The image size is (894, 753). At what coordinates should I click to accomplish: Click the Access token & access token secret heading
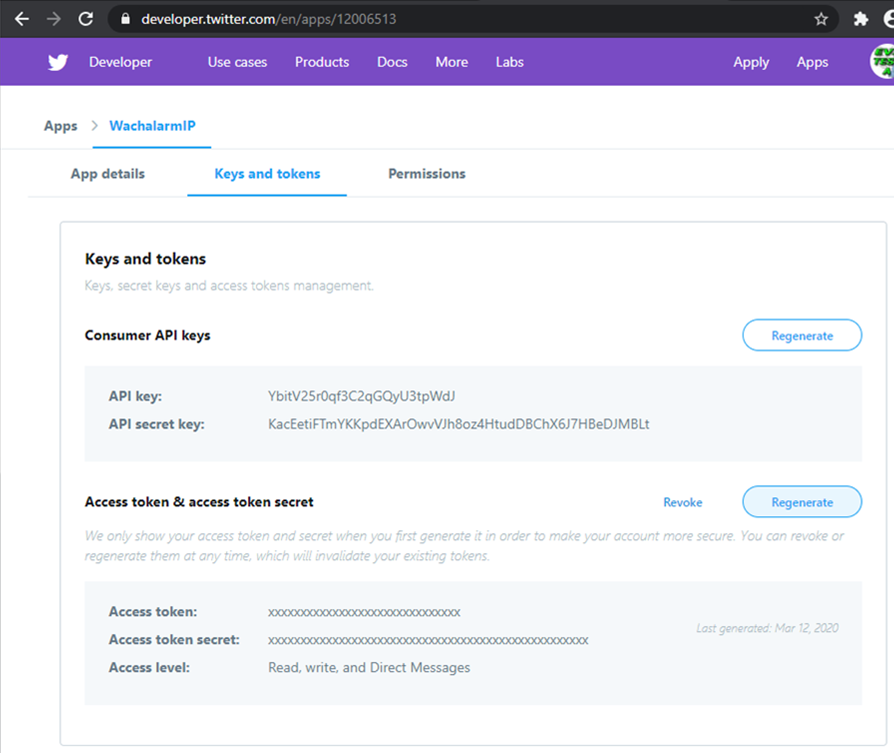[x=199, y=502]
